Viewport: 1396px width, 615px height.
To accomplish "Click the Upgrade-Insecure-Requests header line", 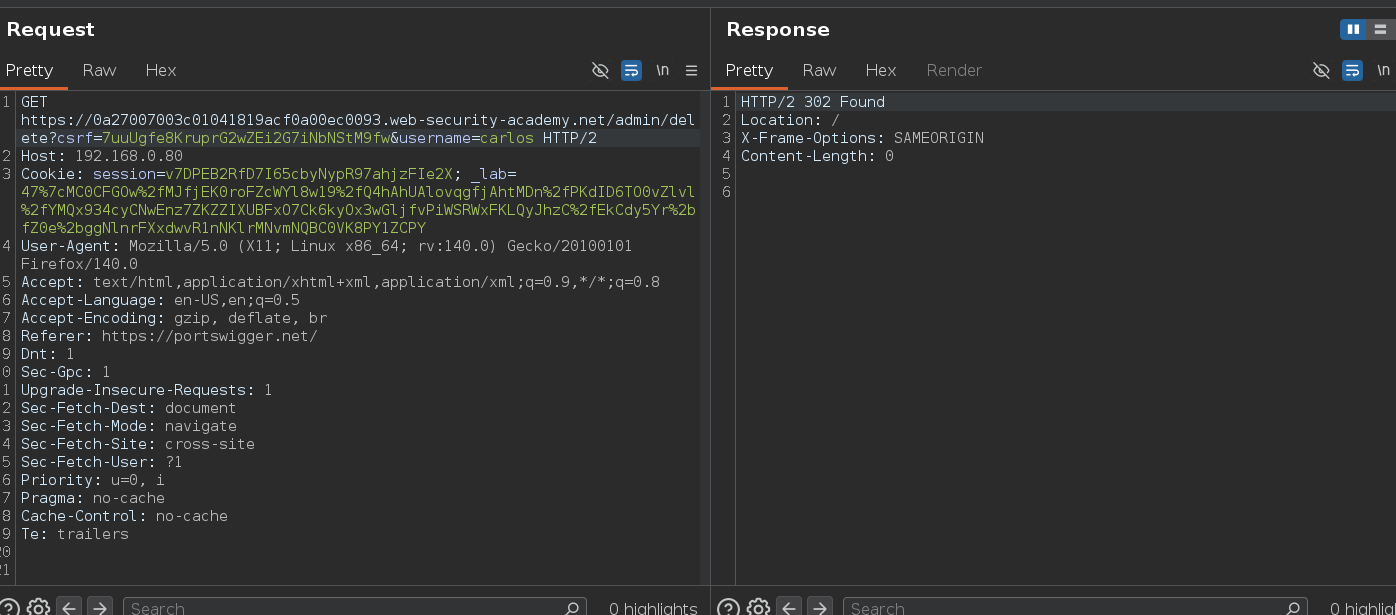I will (x=146, y=390).
